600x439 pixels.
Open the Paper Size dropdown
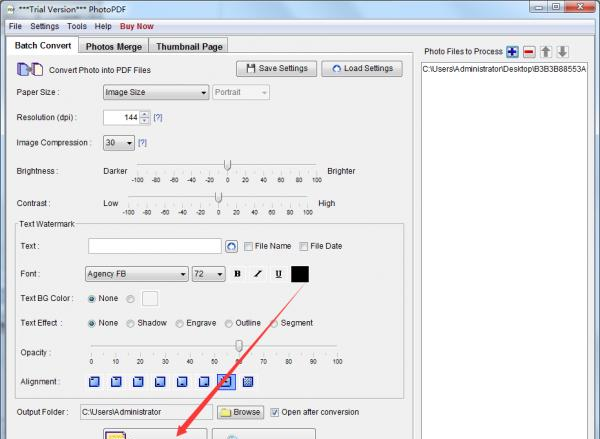point(156,92)
